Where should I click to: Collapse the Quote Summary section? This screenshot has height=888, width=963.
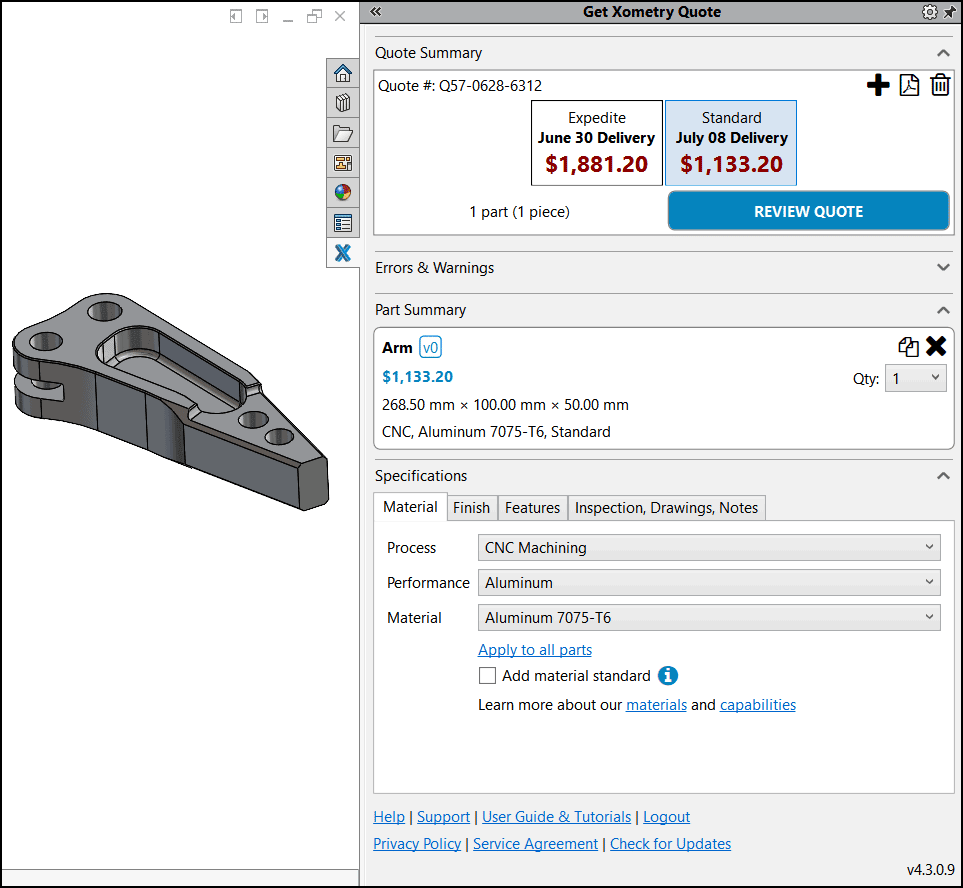coord(943,53)
